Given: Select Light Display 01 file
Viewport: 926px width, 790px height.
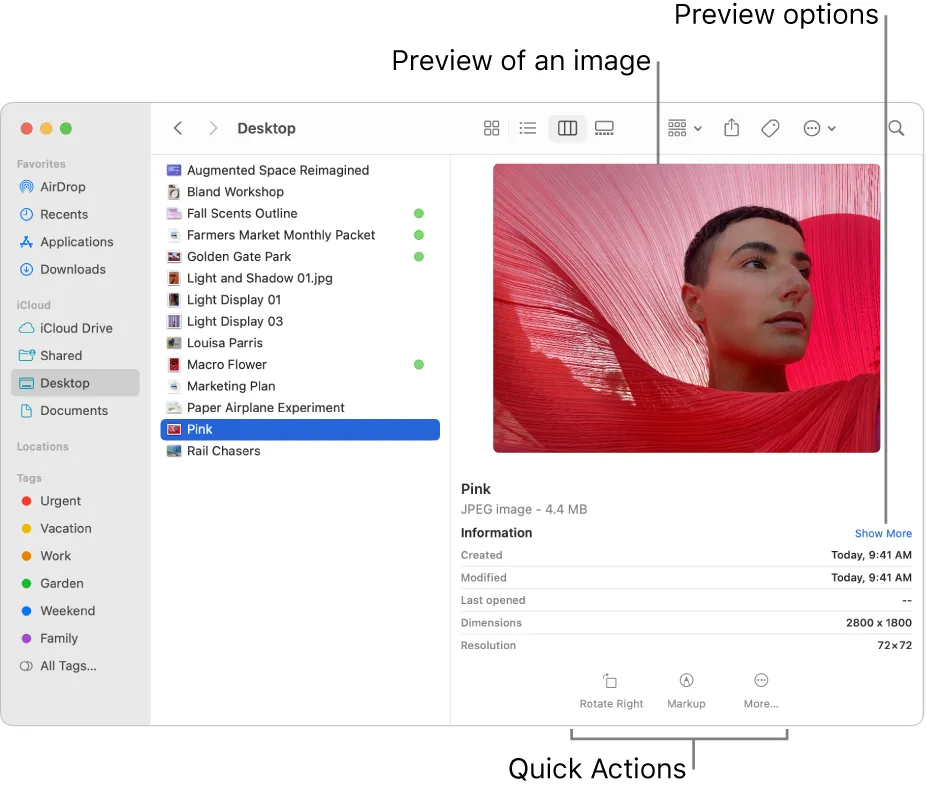Looking at the screenshot, I should pyautogui.click(x=300, y=300).
